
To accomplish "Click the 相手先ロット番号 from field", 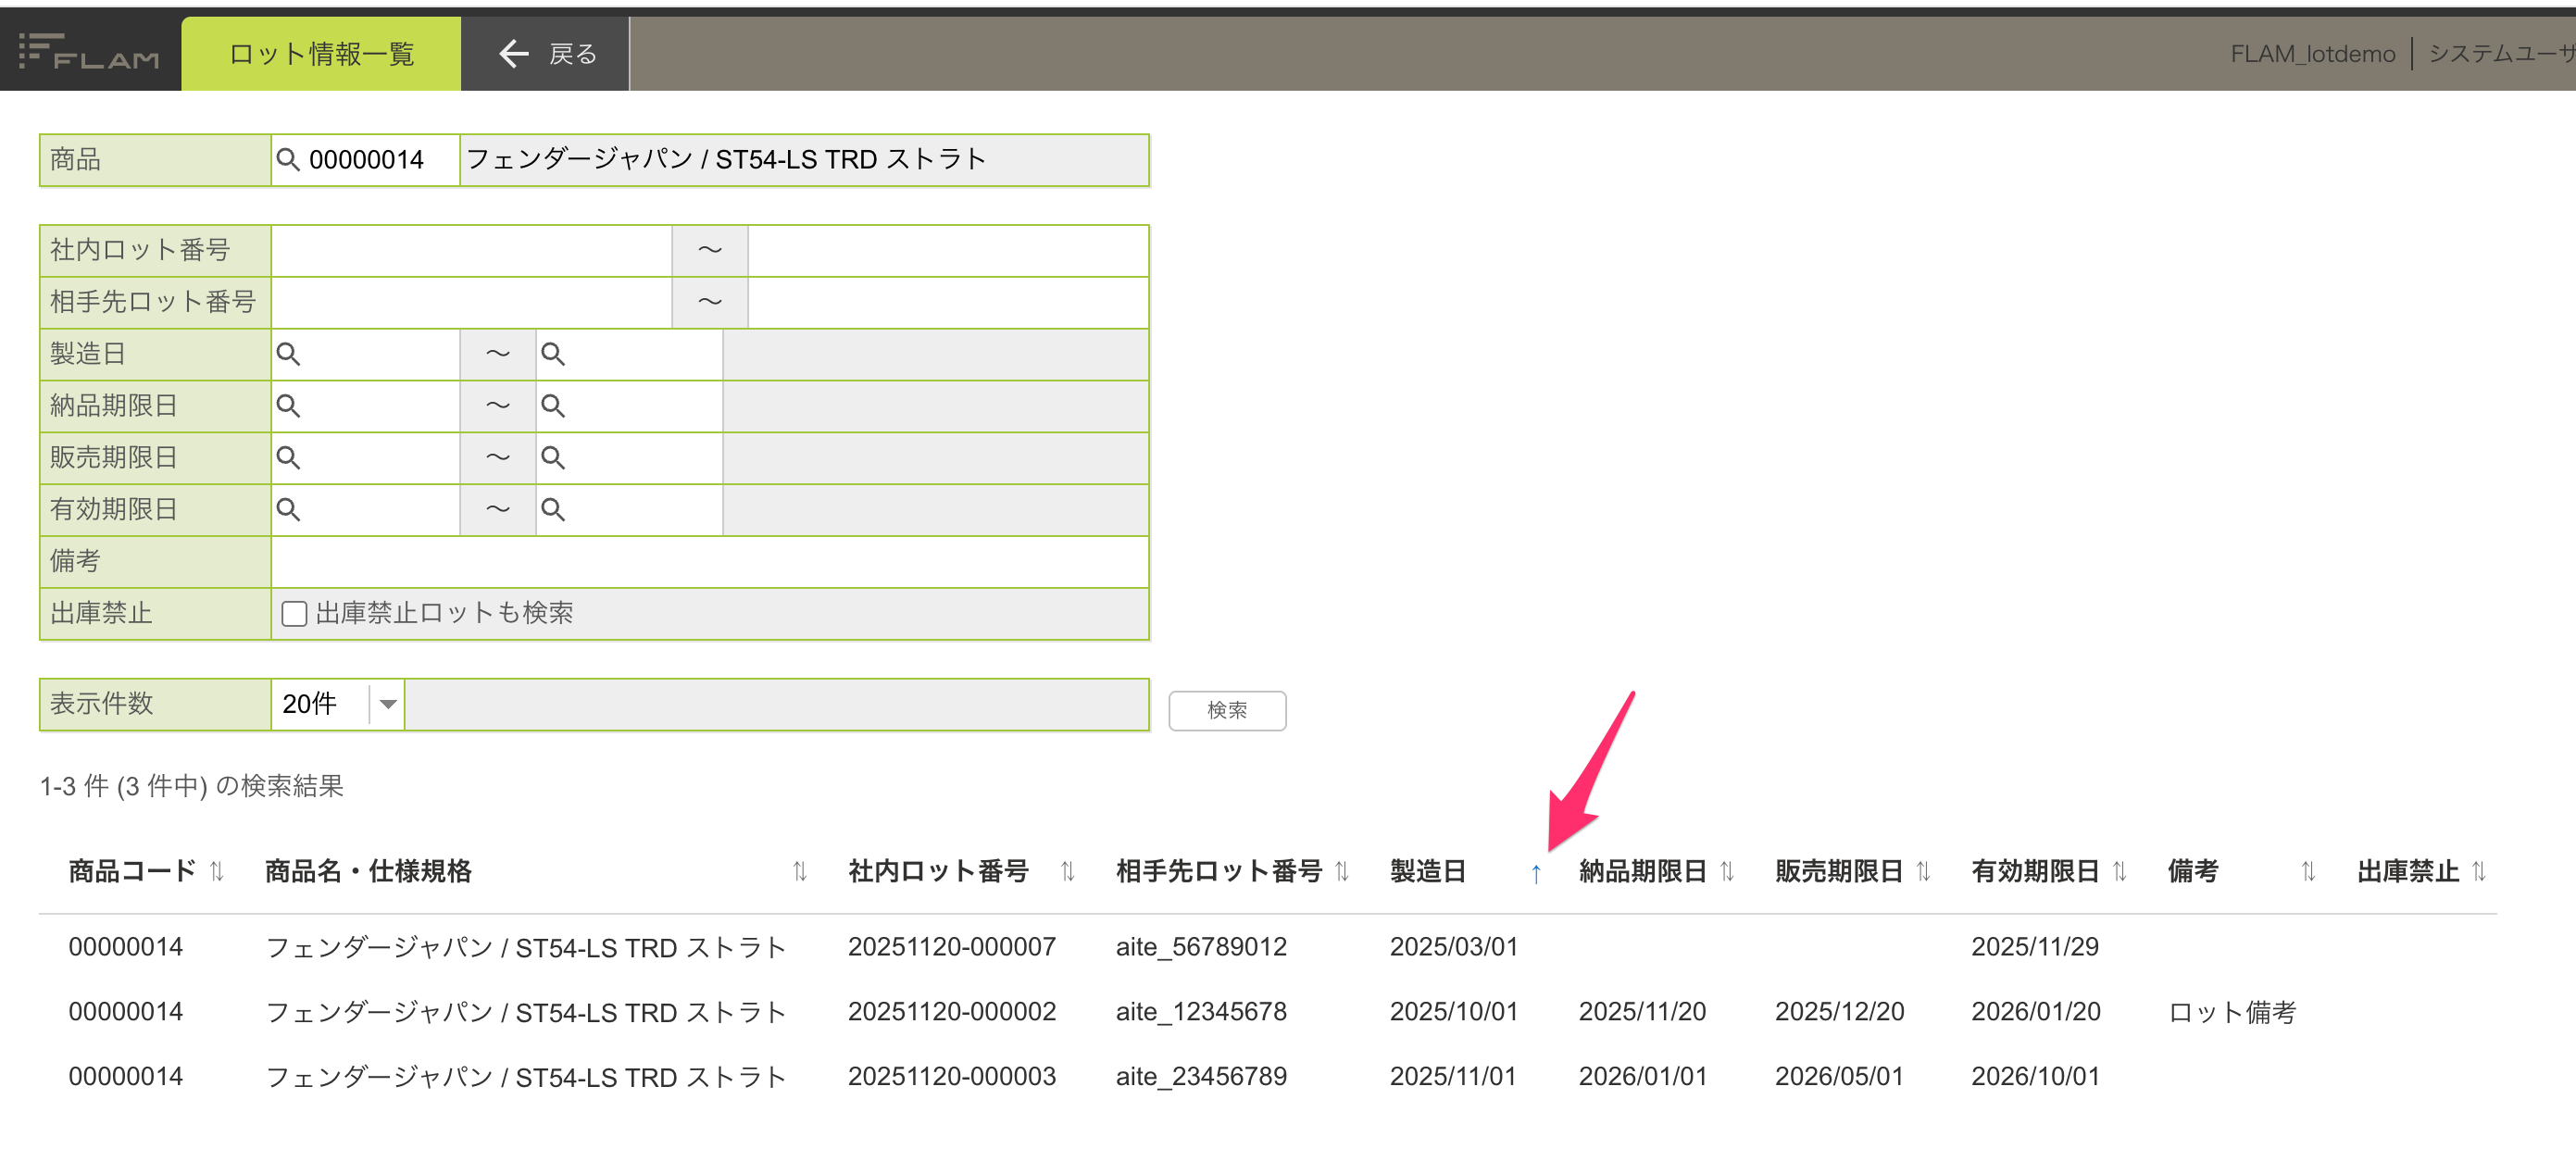I will click(471, 302).
